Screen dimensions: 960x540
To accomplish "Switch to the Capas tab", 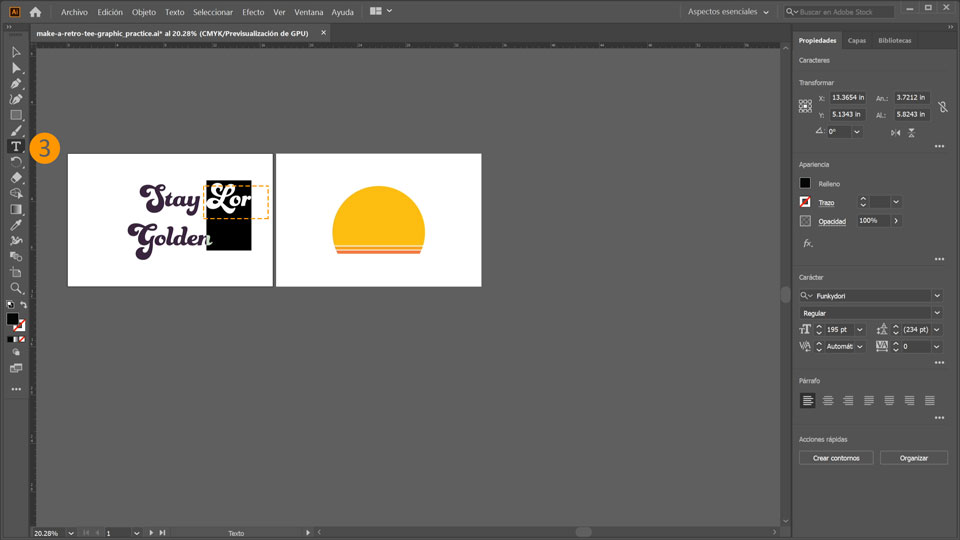I will click(x=857, y=40).
